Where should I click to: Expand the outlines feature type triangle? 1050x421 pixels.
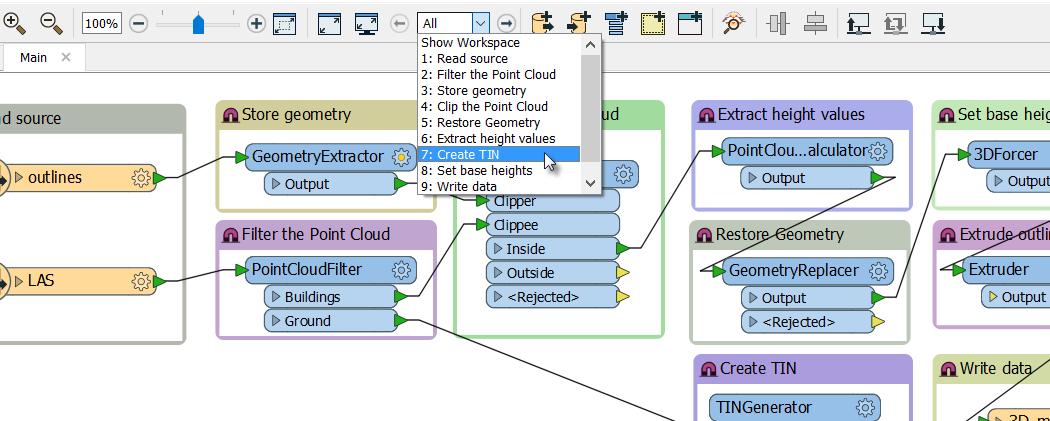pyautogui.click(x=19, y=178)
